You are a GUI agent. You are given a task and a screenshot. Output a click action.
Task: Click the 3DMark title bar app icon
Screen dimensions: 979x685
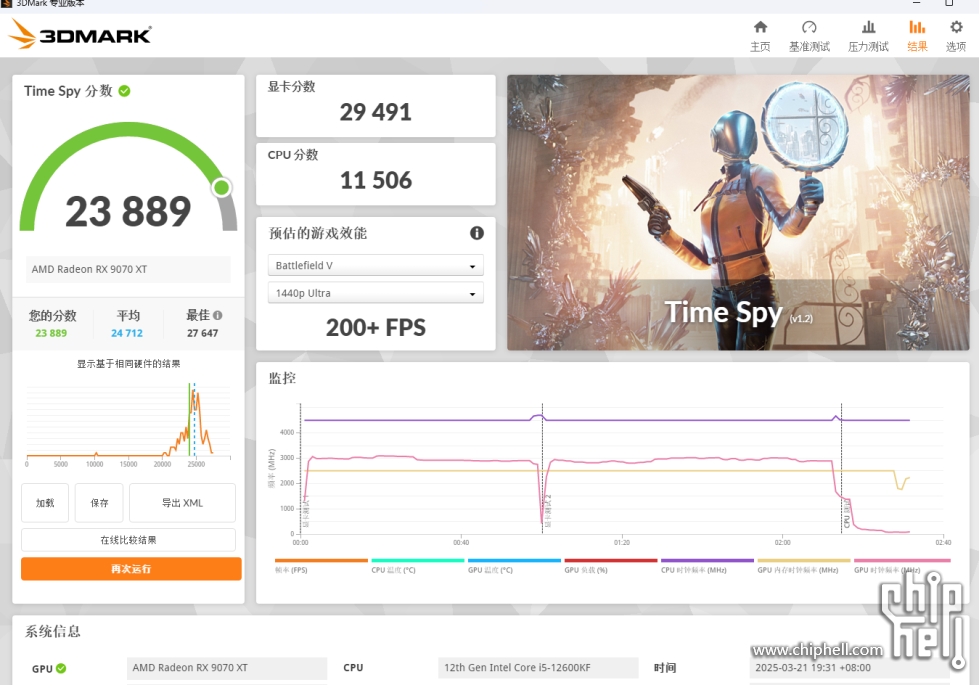6,4
